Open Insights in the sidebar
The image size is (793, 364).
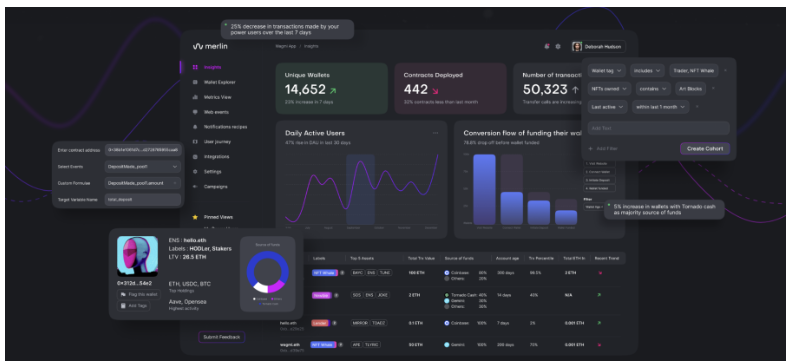212,67
